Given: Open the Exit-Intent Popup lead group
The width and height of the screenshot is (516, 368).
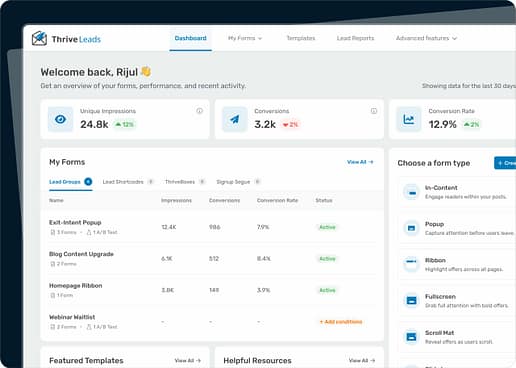Looking at the screenshot, I should pyautogui.click(x=75, y=222).
